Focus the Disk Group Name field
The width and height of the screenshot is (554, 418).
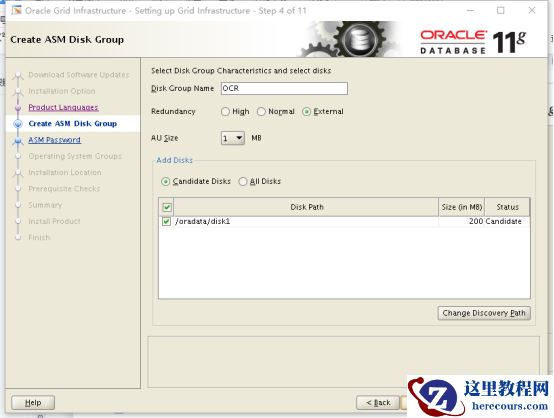click(284, 88)
